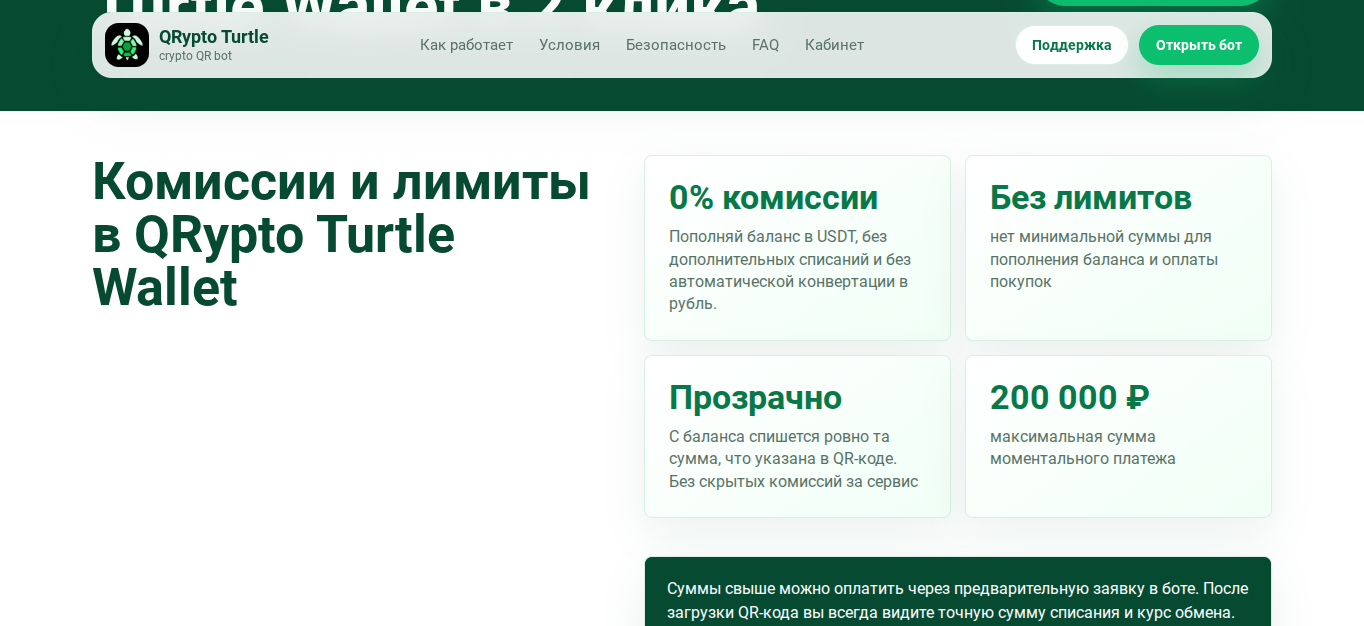Image resolution: width=1364 pixels, height=626 pixels.
Task: Select the 0% комиссии card heading
Action: click(x=773, y=198)
